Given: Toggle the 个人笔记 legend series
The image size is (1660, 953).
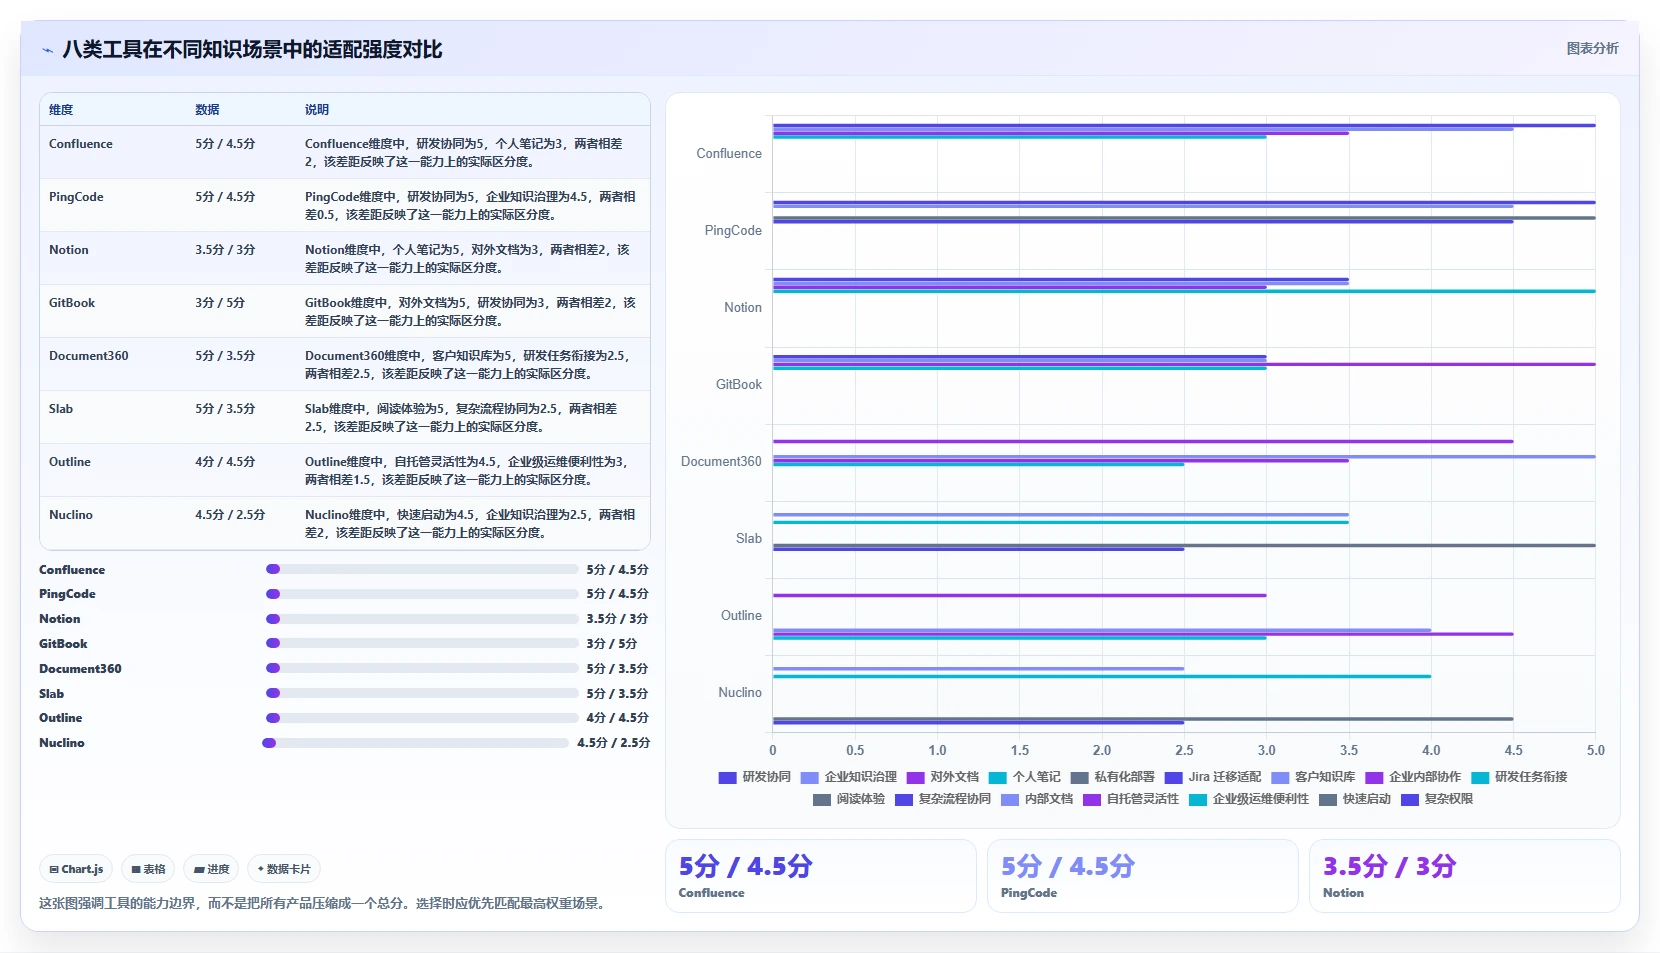Looking at the screenshot, I should pyautogui.click(x=1025, y=777).
